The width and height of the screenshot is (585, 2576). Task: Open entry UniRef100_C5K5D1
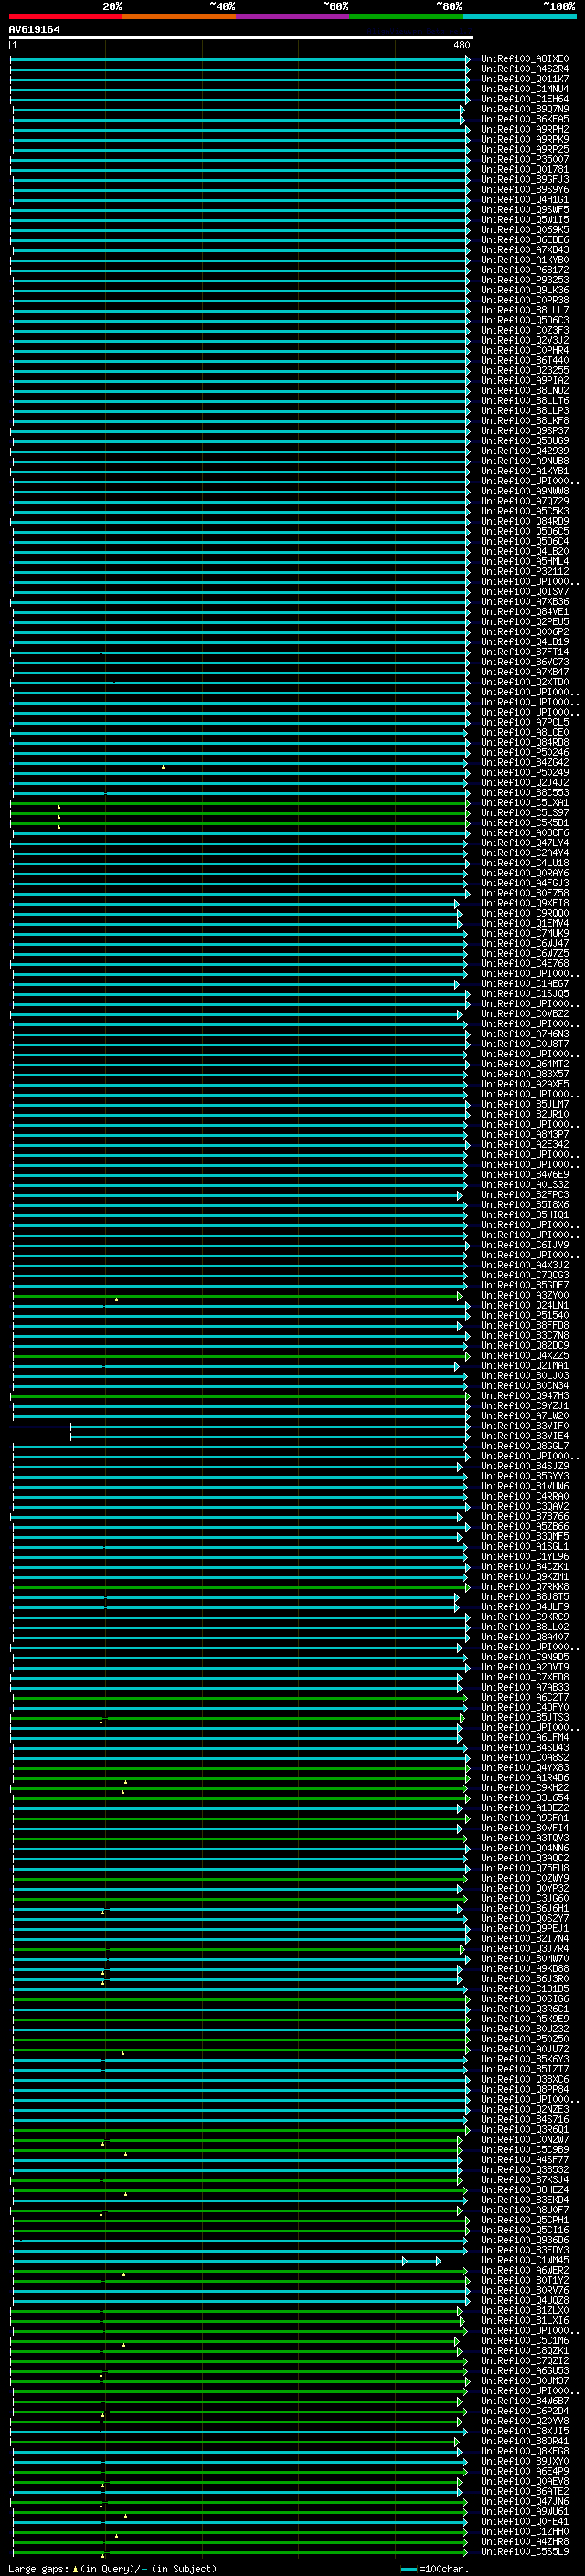tap(524, 823)
